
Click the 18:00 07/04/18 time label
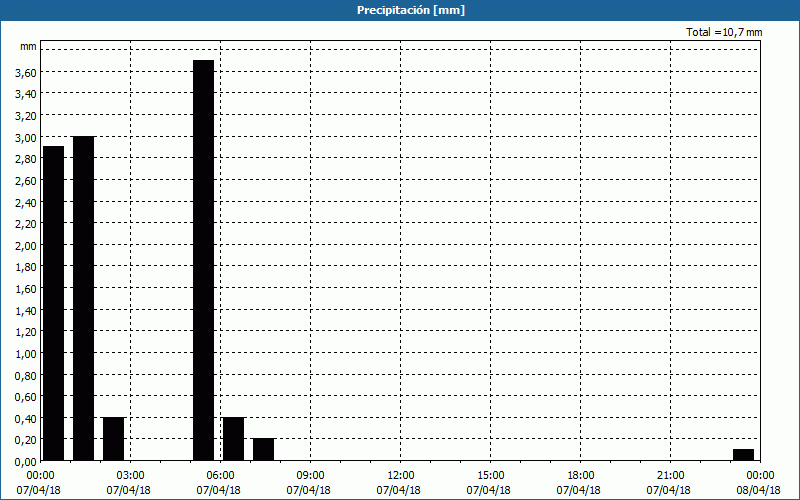[x=579, y=483]
